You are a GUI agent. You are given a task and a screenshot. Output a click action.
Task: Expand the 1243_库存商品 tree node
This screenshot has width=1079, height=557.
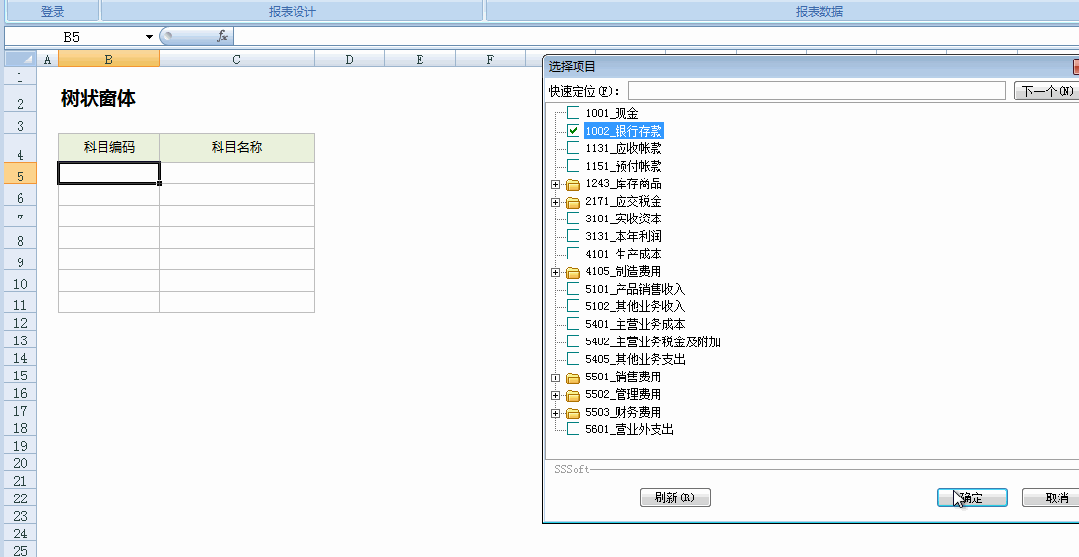[555, 185]
